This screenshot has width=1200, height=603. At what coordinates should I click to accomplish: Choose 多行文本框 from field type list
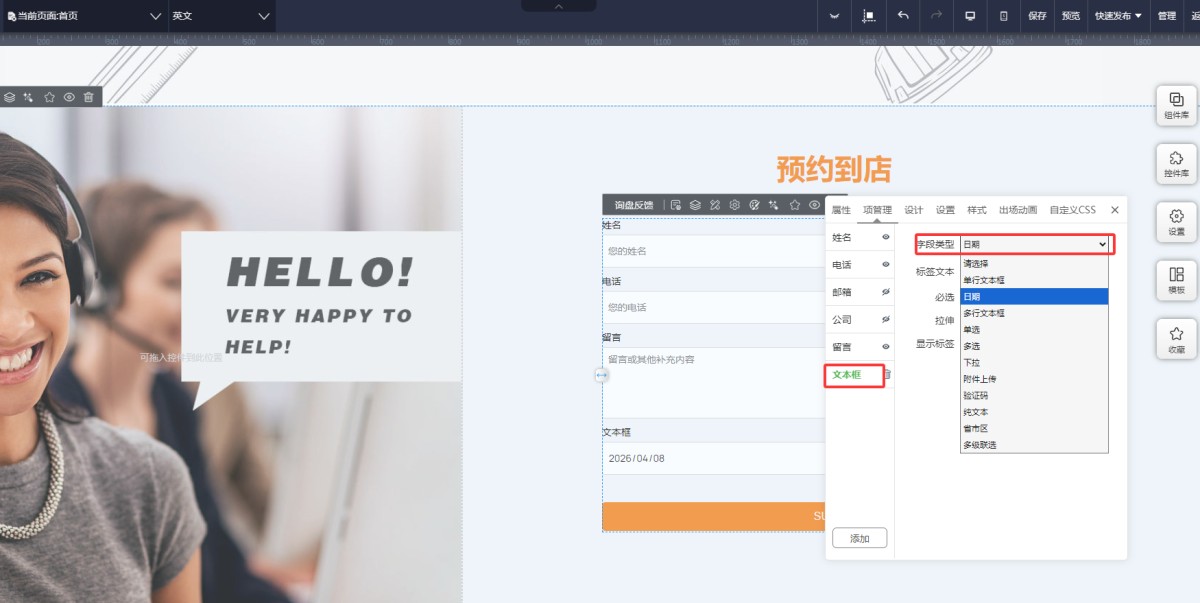pyautogui.click(x=1034, y=313)
